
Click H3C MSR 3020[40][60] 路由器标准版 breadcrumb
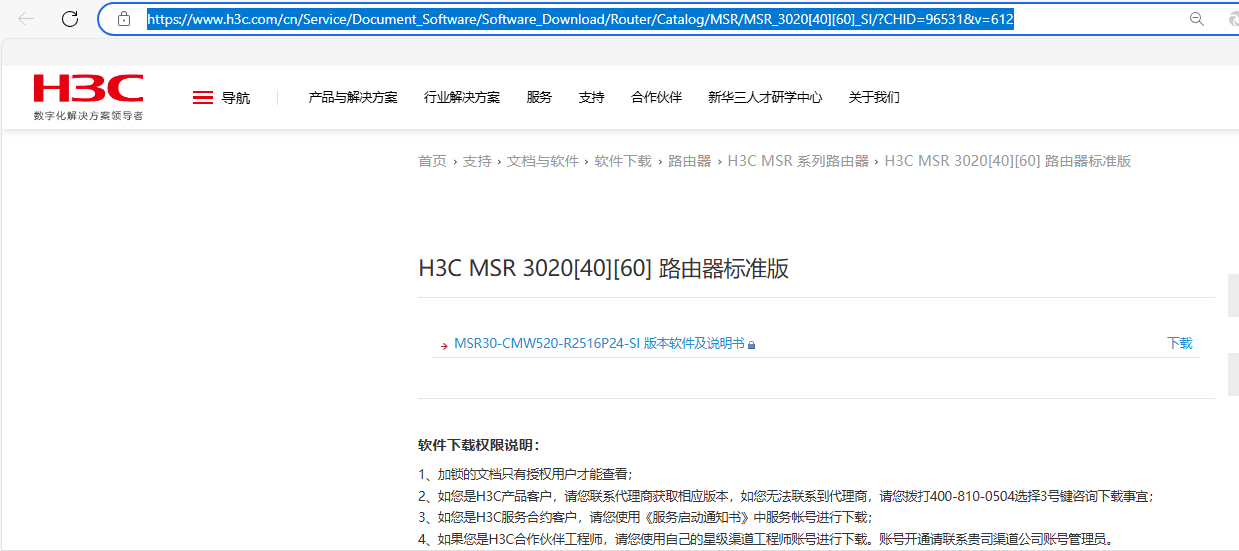(1008, 161)
